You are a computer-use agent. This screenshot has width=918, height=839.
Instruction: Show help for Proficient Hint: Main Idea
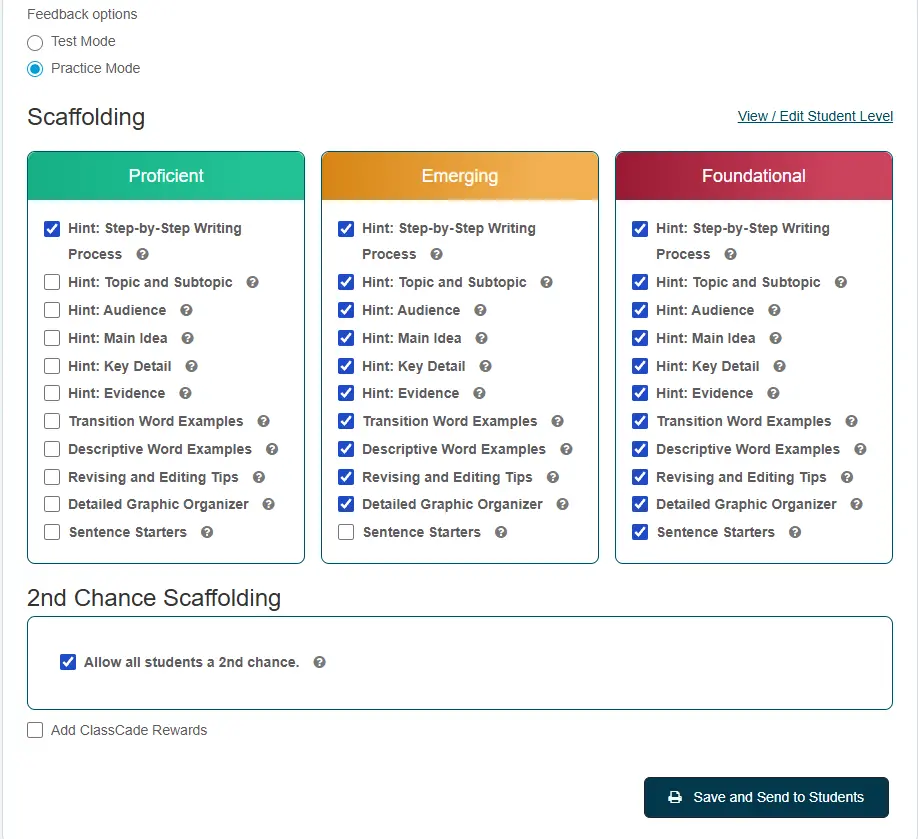187,338
